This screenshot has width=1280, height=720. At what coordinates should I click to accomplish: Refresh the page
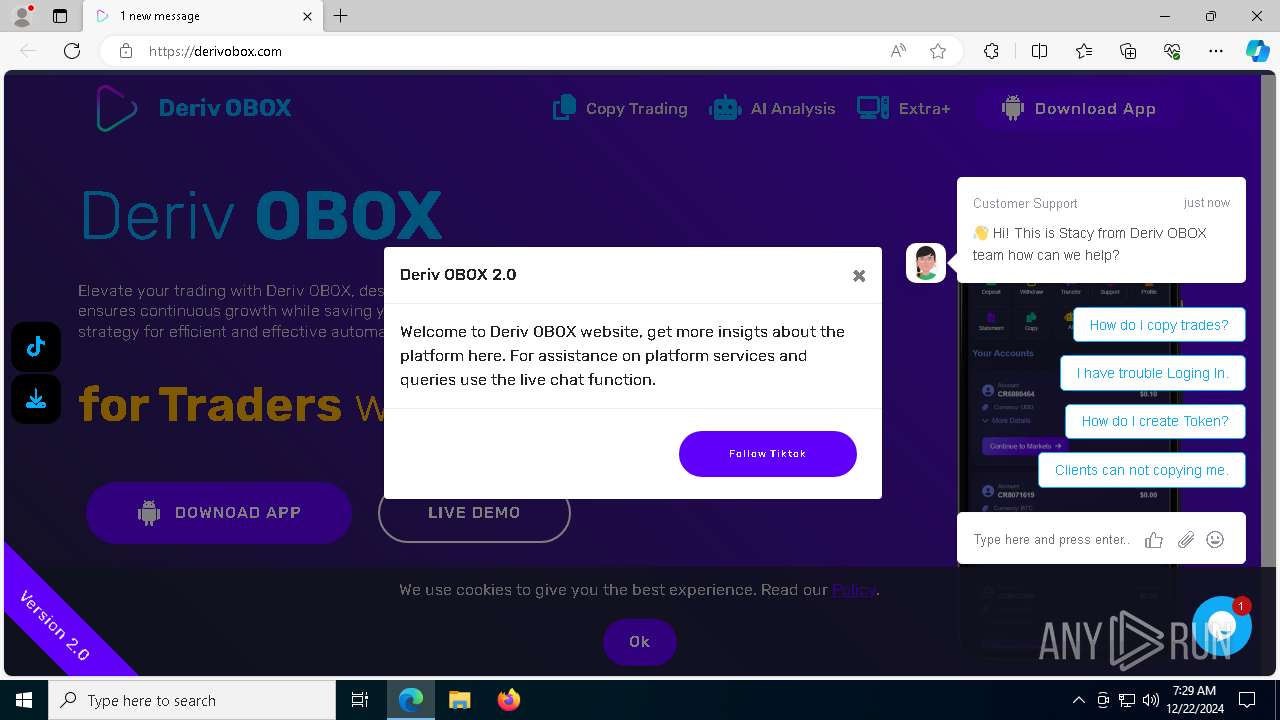pyautogui.click(x=72, y=51)
